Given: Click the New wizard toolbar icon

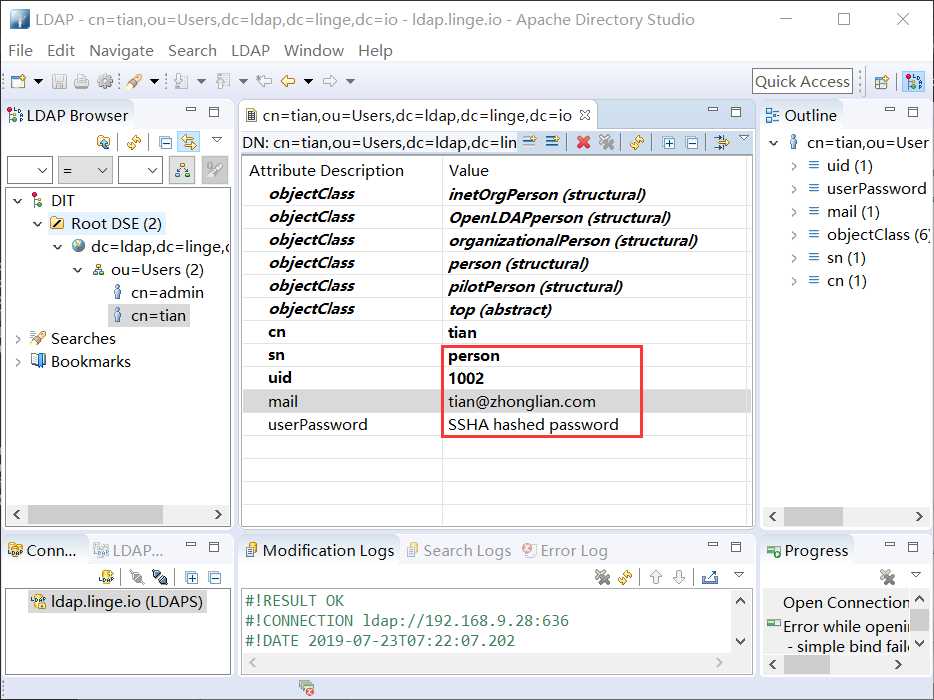Looking at the screenshot, I should 18,81.
